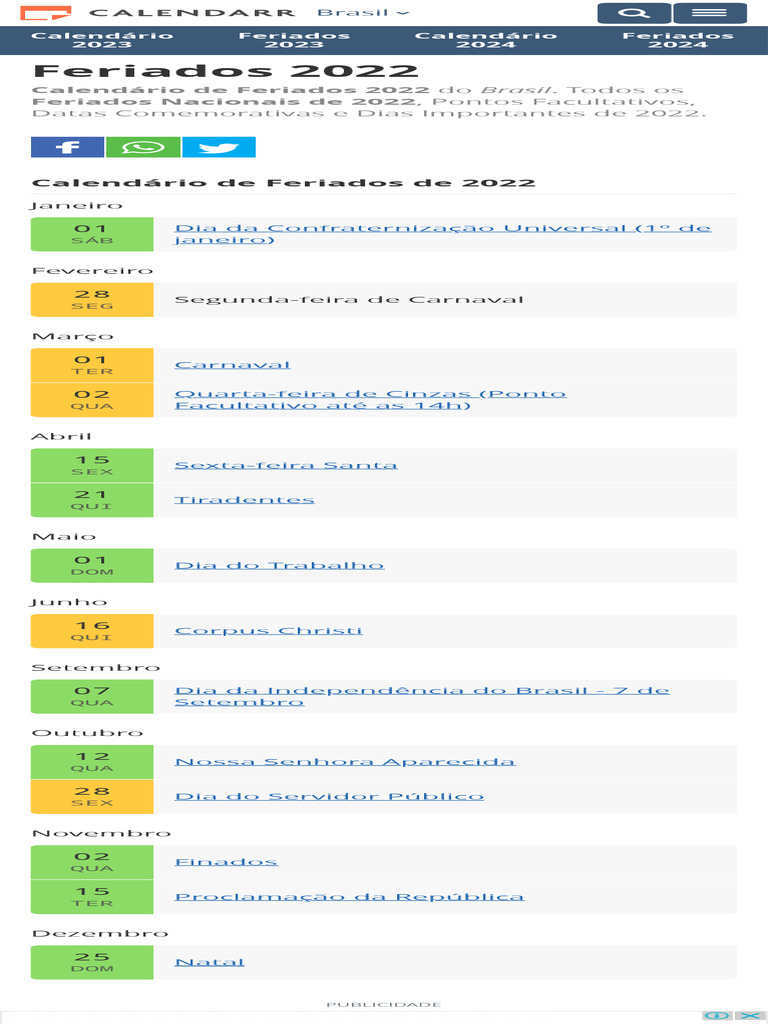Click the 21 QUI date box

(92, 500)
